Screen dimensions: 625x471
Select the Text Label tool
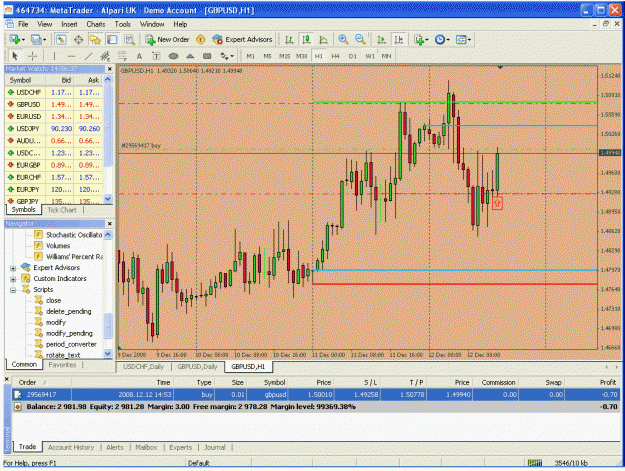click(x=156, y=56)
